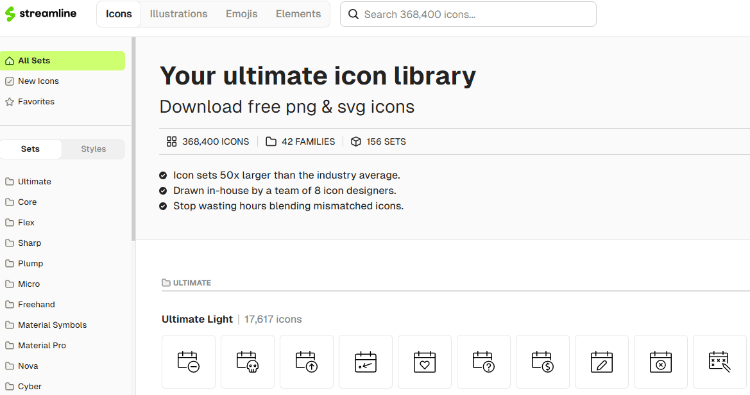Focus the Search 368,400 icons field
Viewport: 750px width, 395px height.
tap(468, 14)
